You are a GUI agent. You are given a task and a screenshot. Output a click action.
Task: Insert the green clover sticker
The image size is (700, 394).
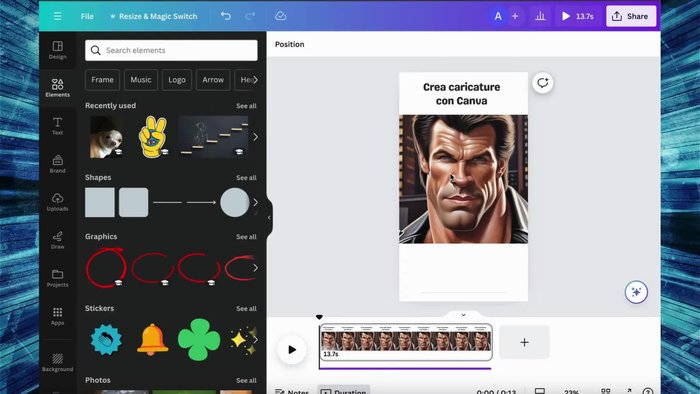[x=199, y=340]
